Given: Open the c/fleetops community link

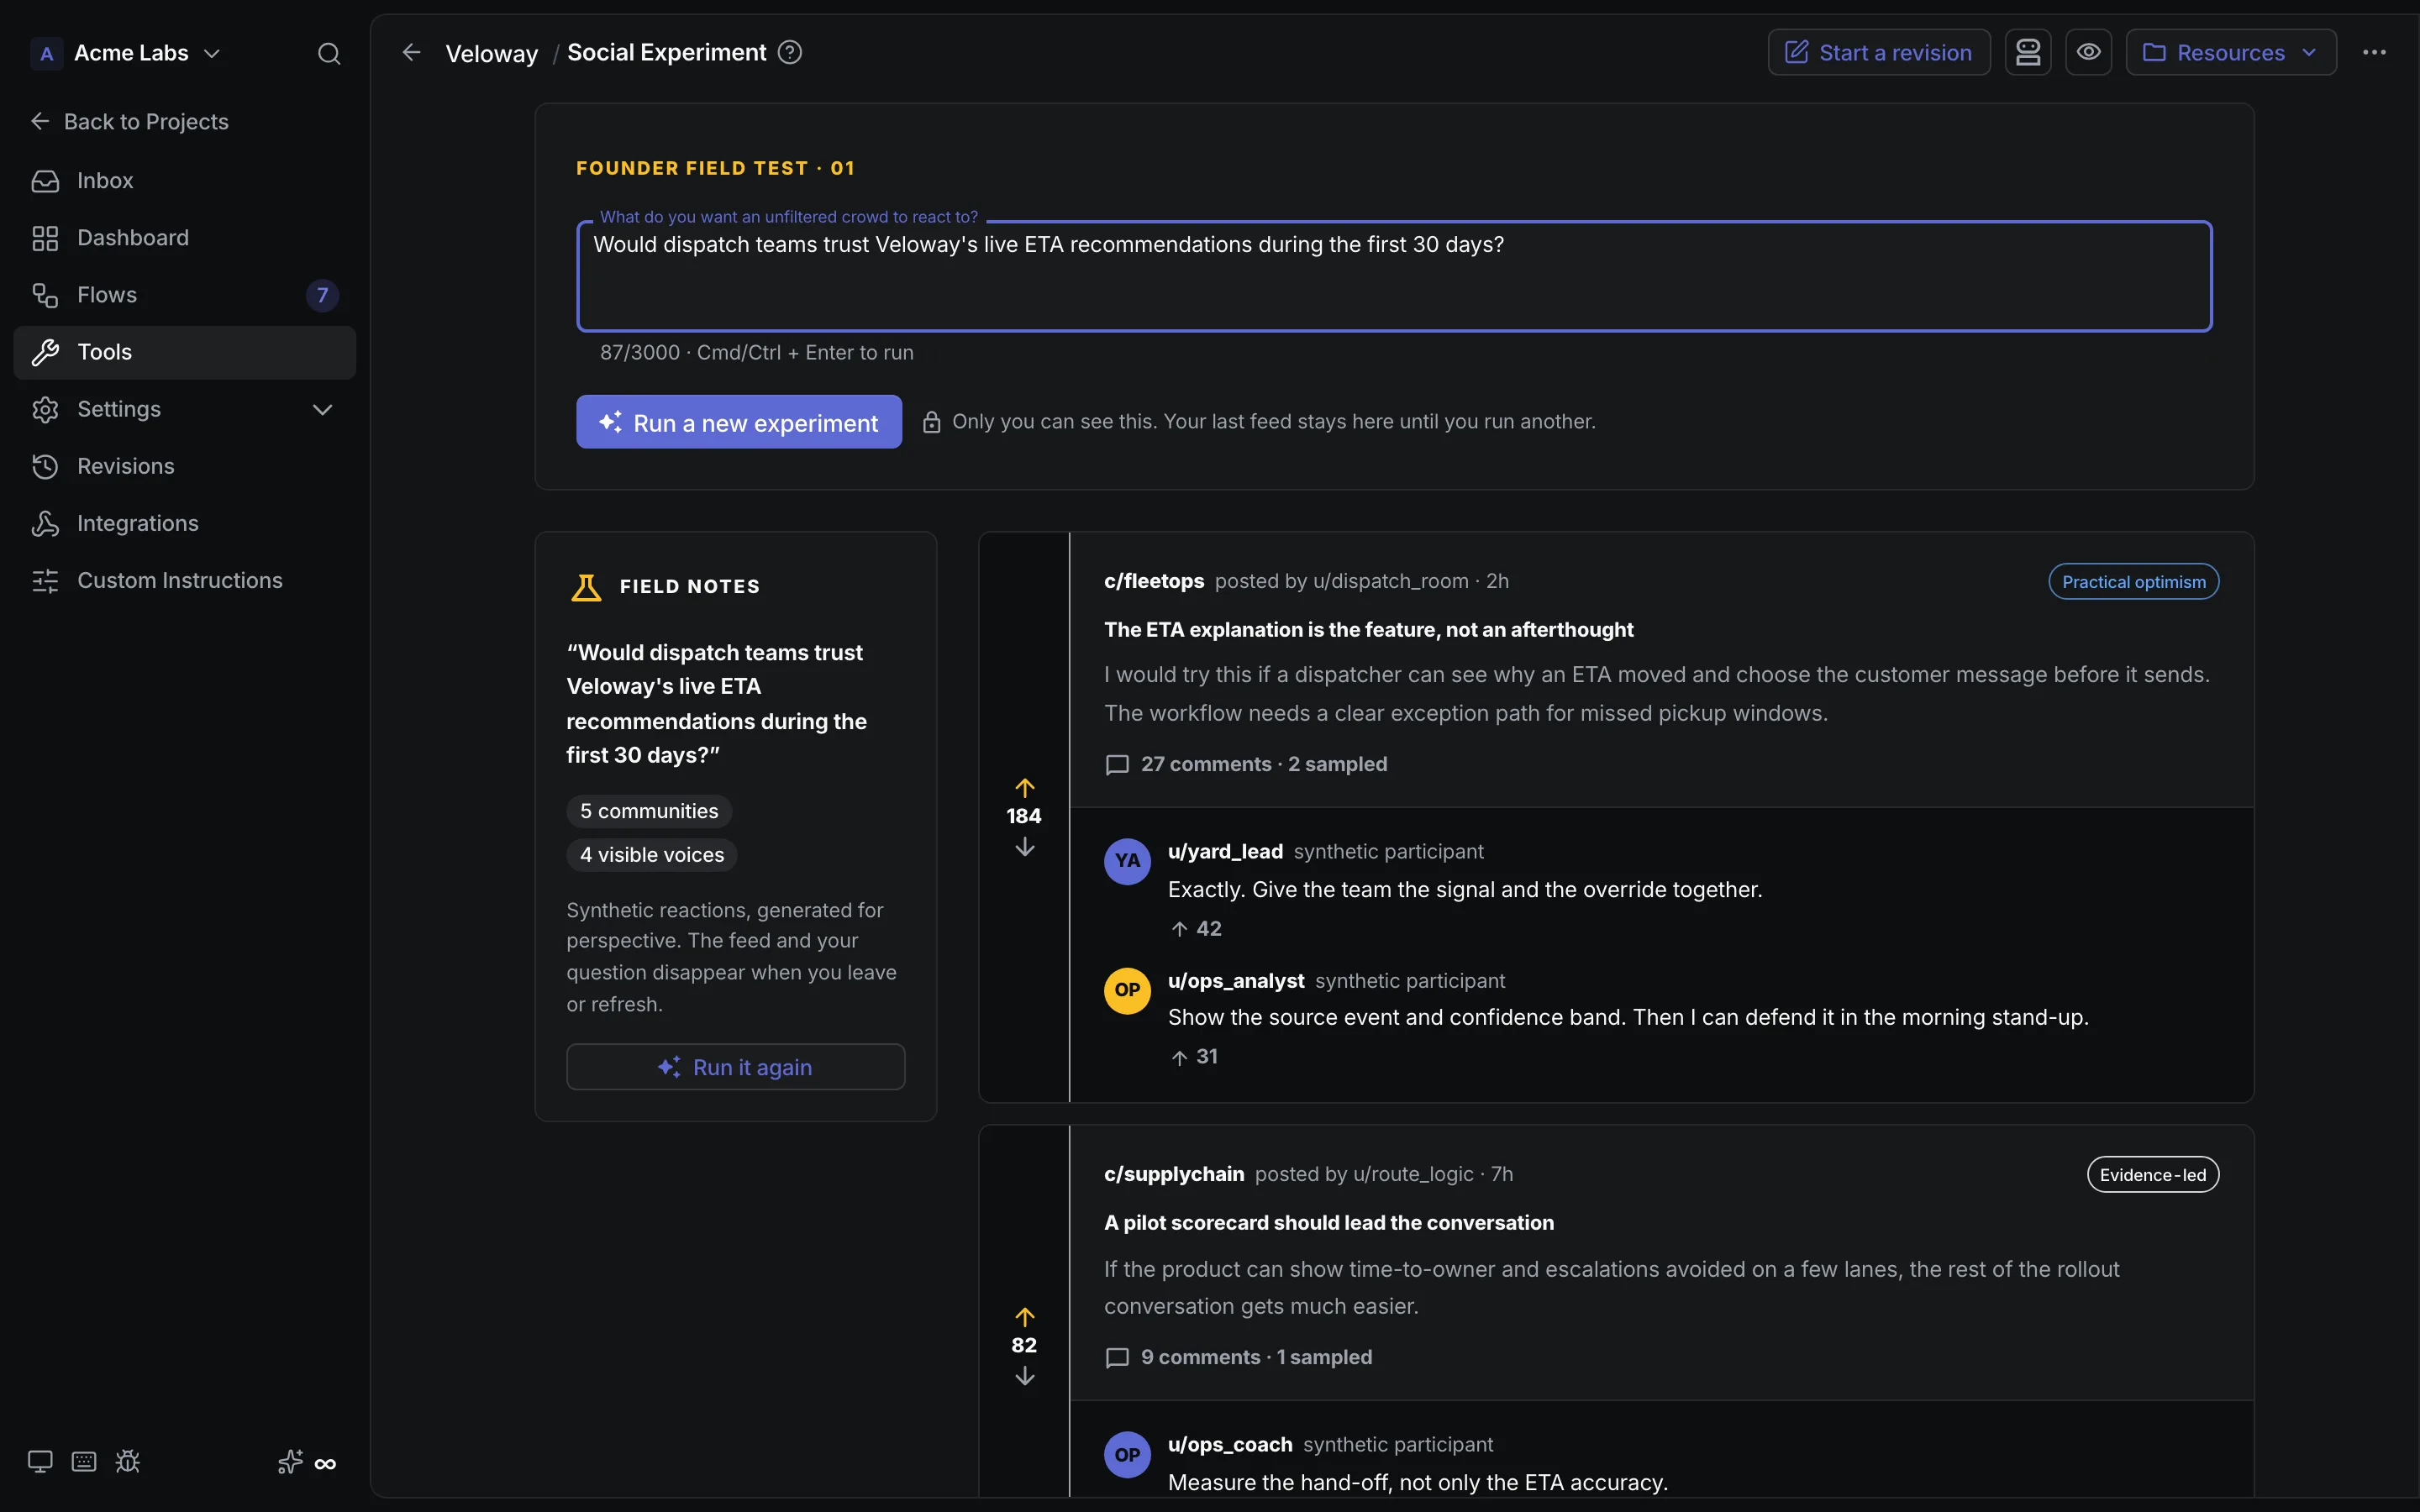Looking at the screenshot, I should pyautogui.click(x=1154, y=581).
